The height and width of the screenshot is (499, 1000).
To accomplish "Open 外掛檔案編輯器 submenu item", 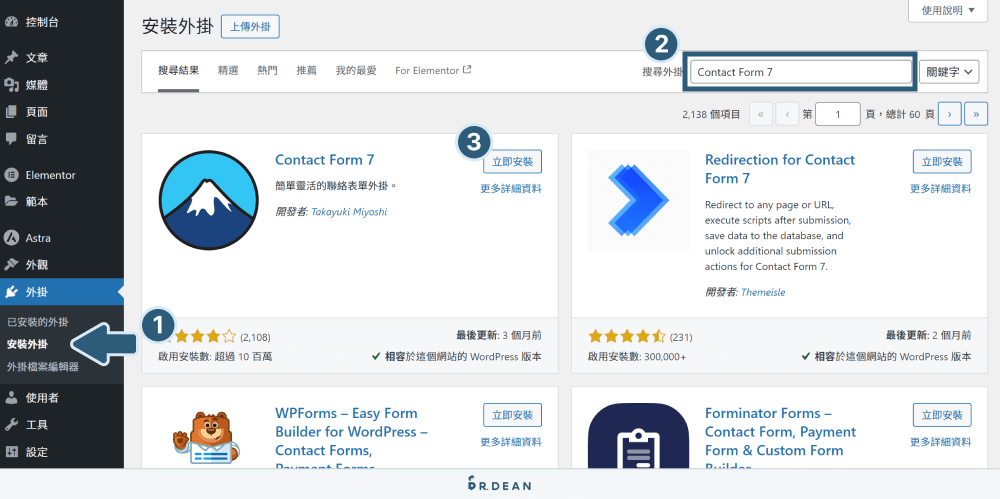I will pos(43,367).
